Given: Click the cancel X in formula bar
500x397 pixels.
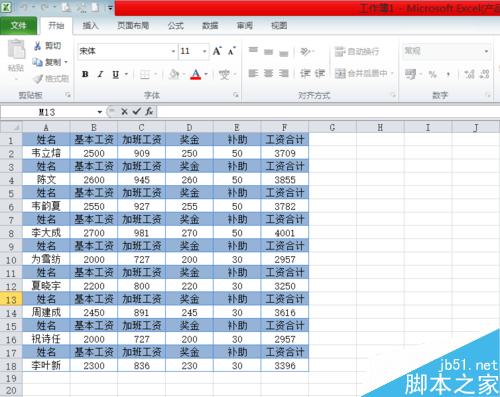Looking at the screenshot, I should [124, 112].
